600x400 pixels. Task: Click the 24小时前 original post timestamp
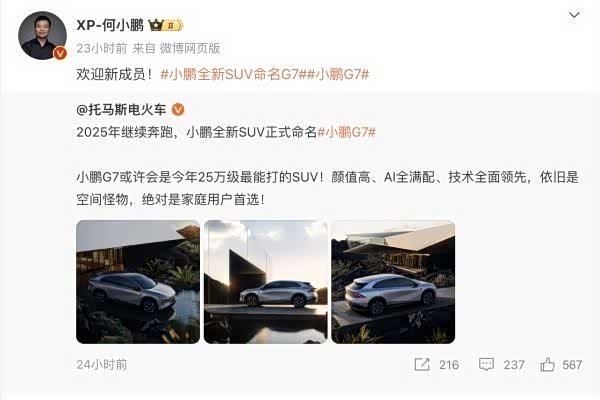pyautogui.click(x=101, y=364)
